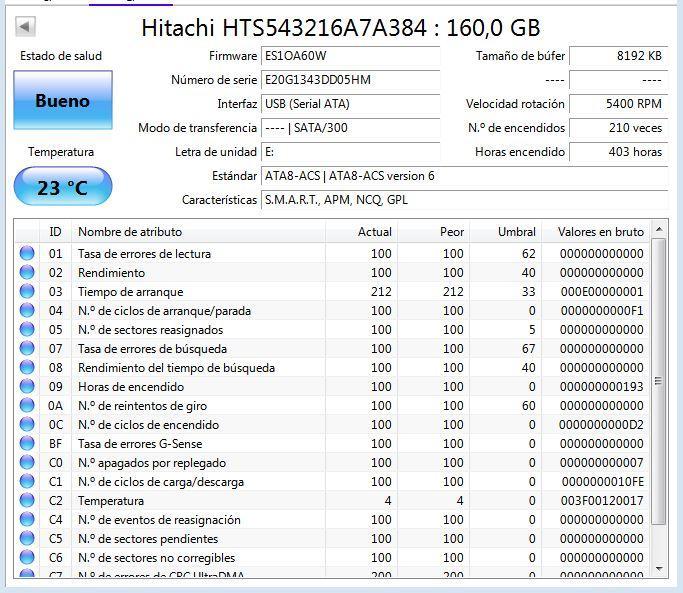Click raw value 000000000193

(x=602, y=386)
